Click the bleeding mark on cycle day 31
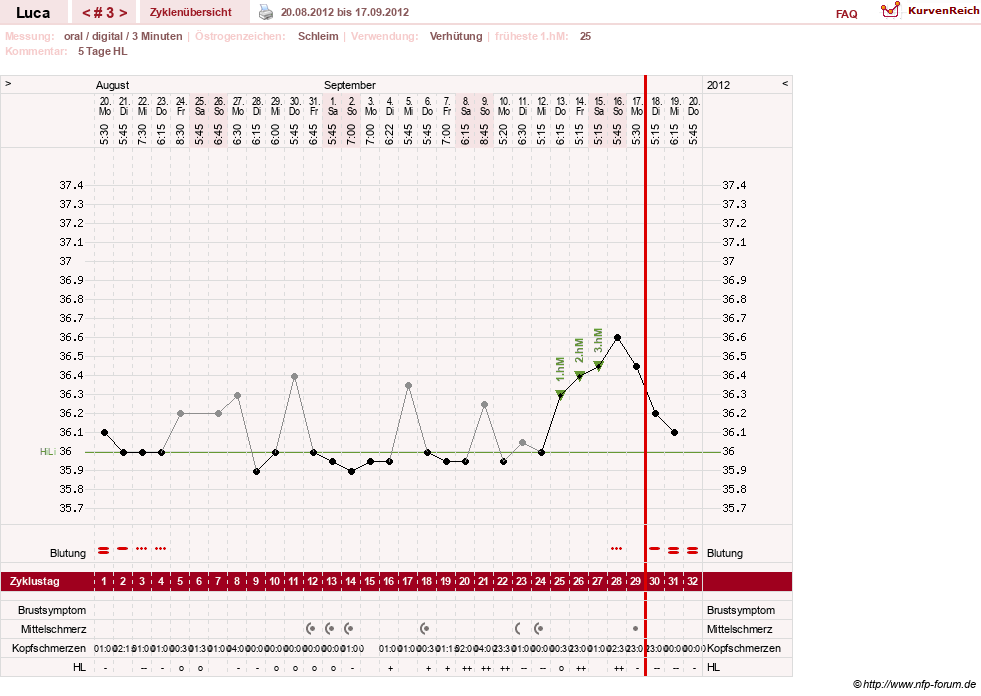Viewport: 981px width, 696px height. (x=673, y=551)
